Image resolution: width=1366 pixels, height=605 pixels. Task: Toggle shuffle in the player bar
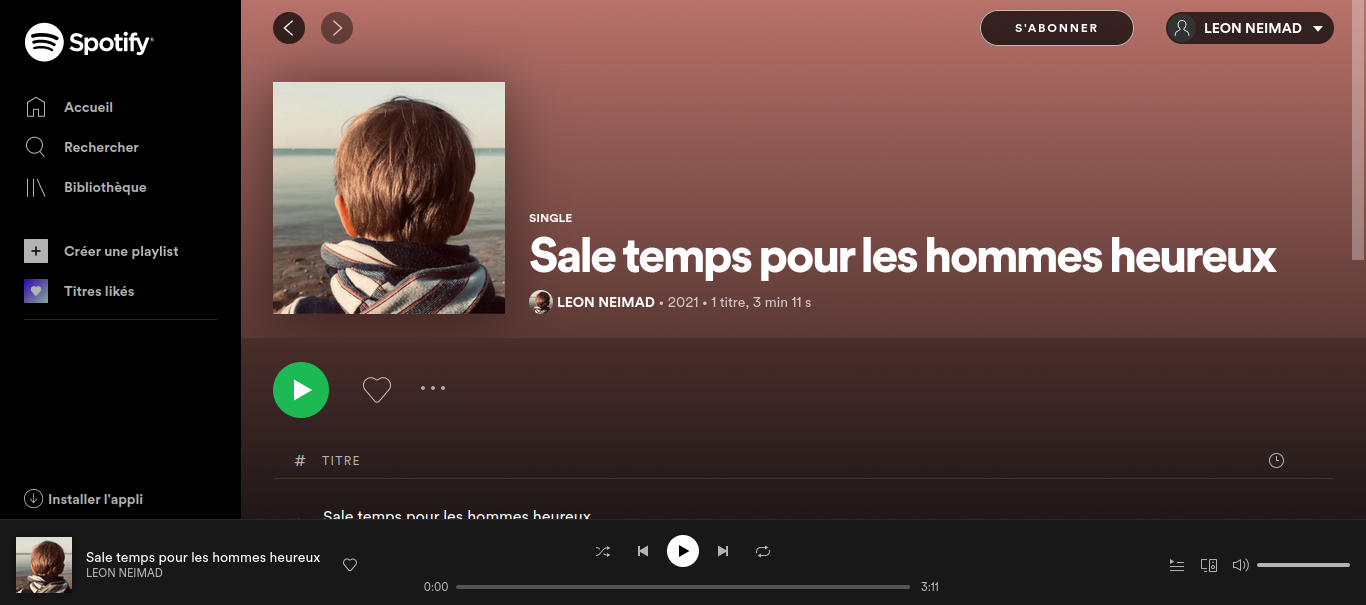click(603, 551)
